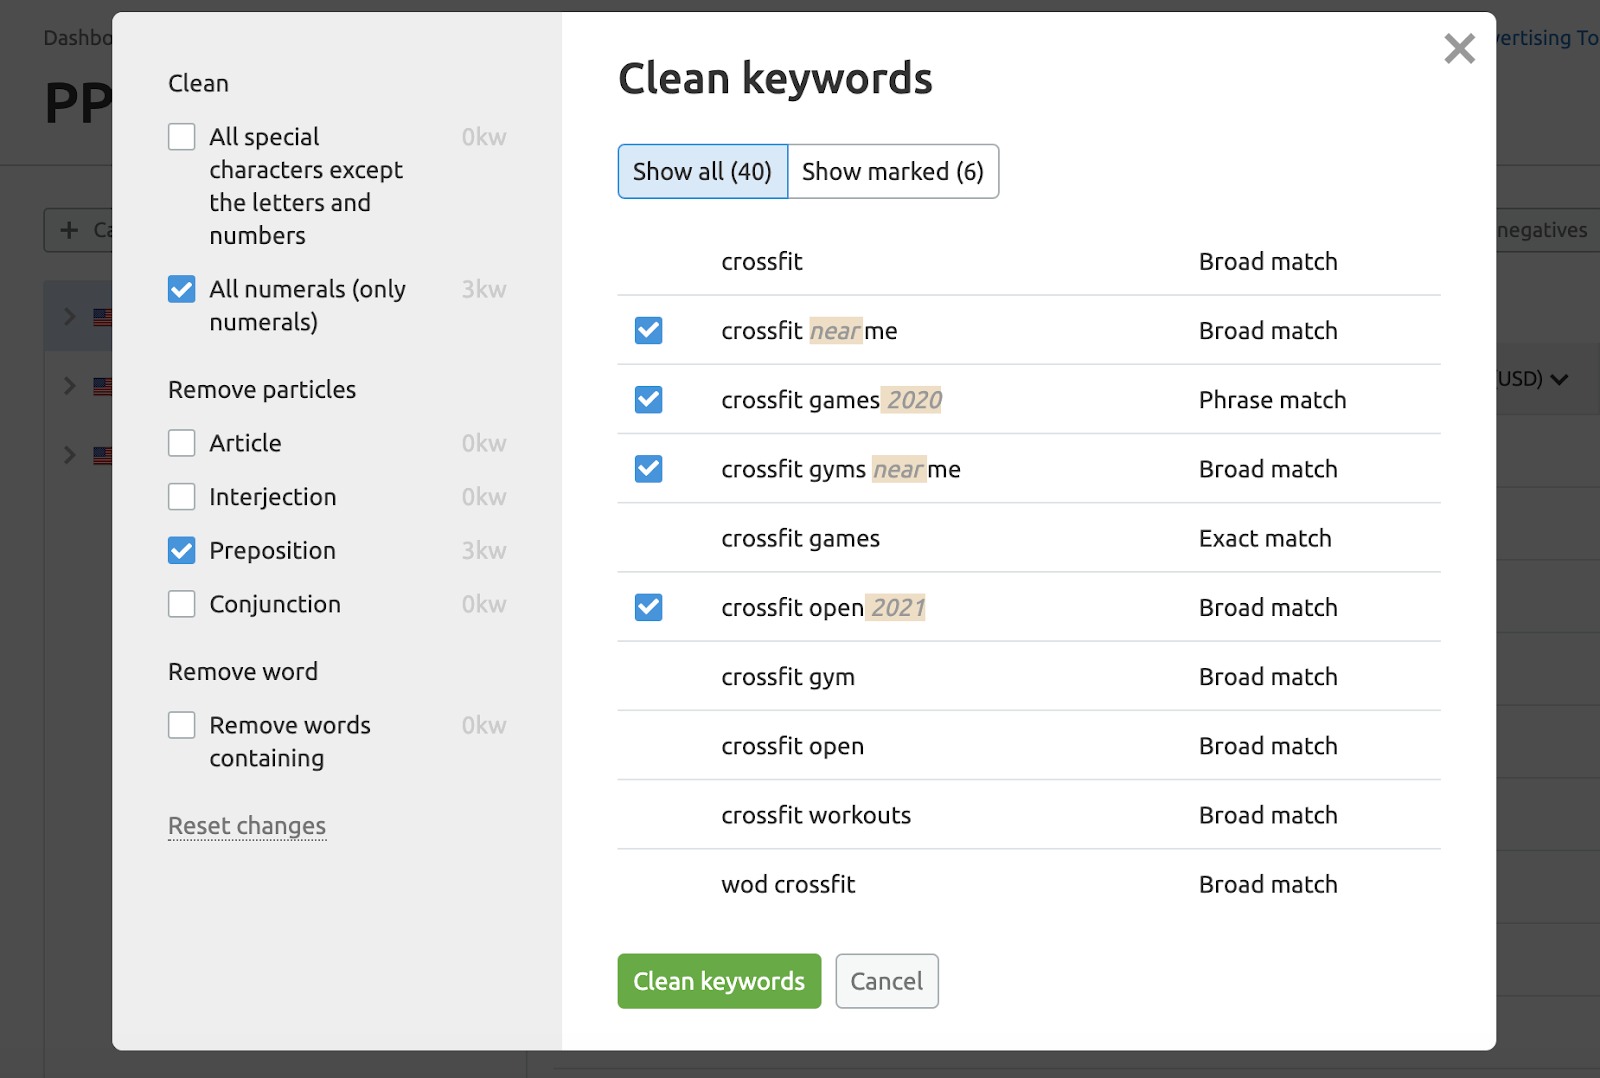Click the Cancel button
This screenshot has height=1078, width=1600.
[886, 981]
